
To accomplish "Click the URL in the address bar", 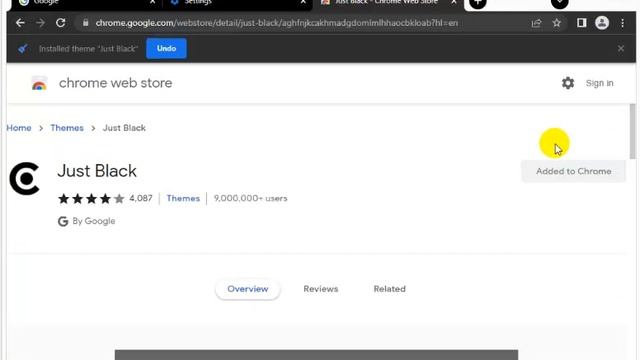I will click(276, 23).
